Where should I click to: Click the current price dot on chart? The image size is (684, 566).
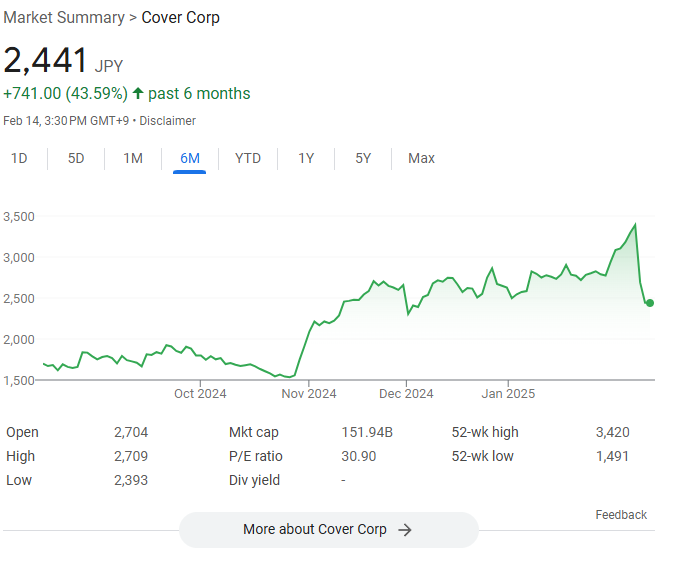coord(649,303)
